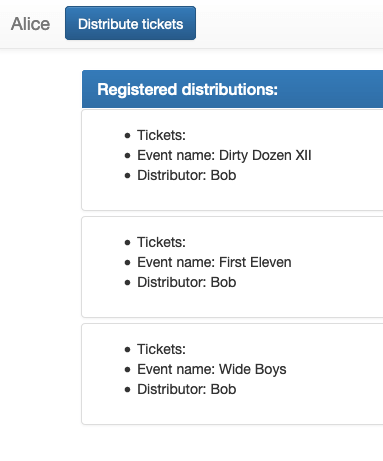Select the Alice brand label
Screen dimensions: 383x461
coord(30,24)
